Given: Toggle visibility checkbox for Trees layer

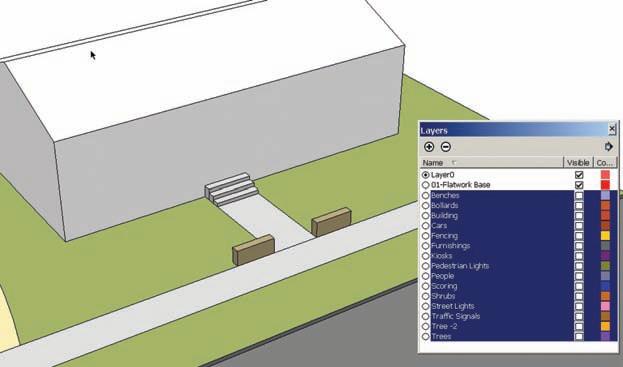Looking at the screenshot, I should click(579, 336).
